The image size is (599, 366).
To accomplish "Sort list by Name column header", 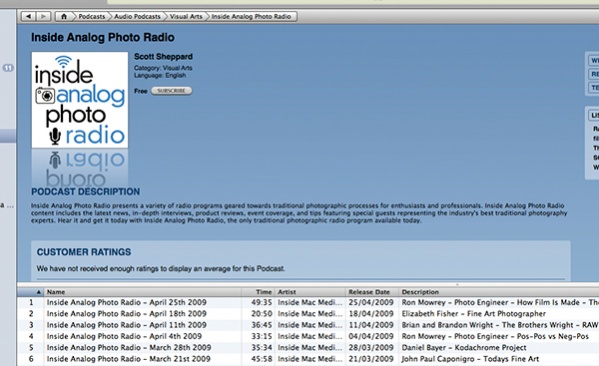I will tap(143, 292).
